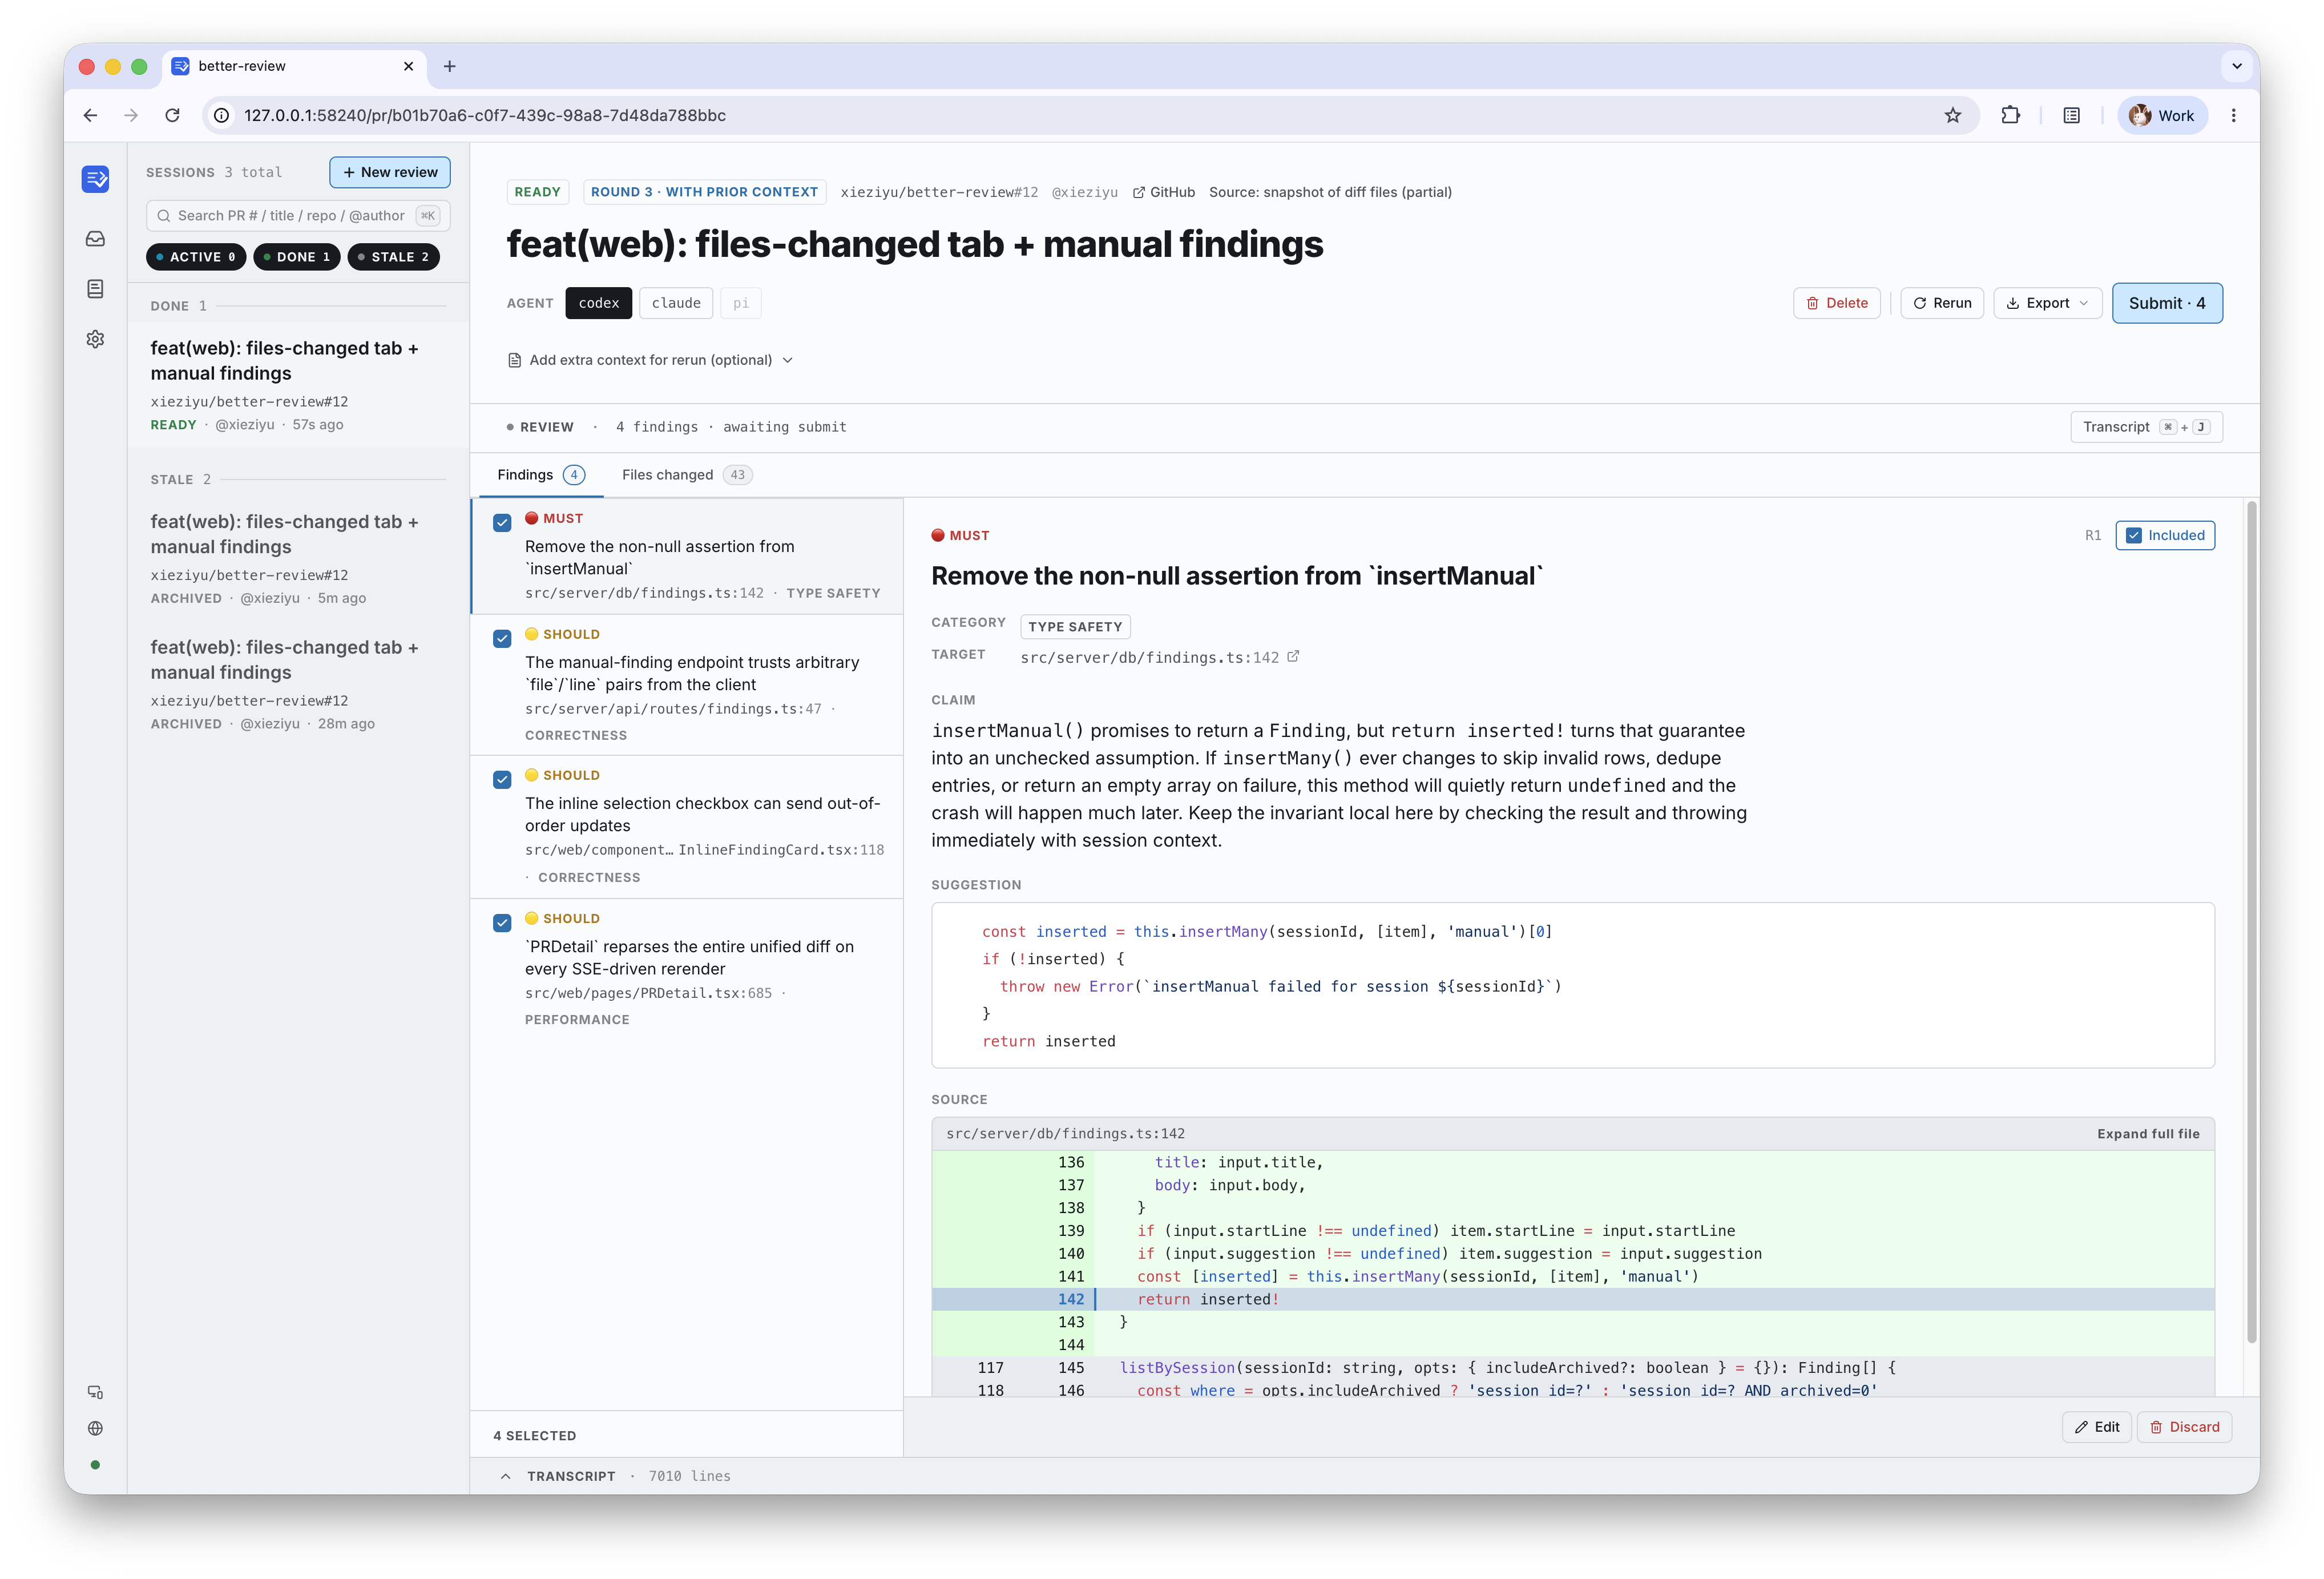Select the pi agent

point(741,303)
